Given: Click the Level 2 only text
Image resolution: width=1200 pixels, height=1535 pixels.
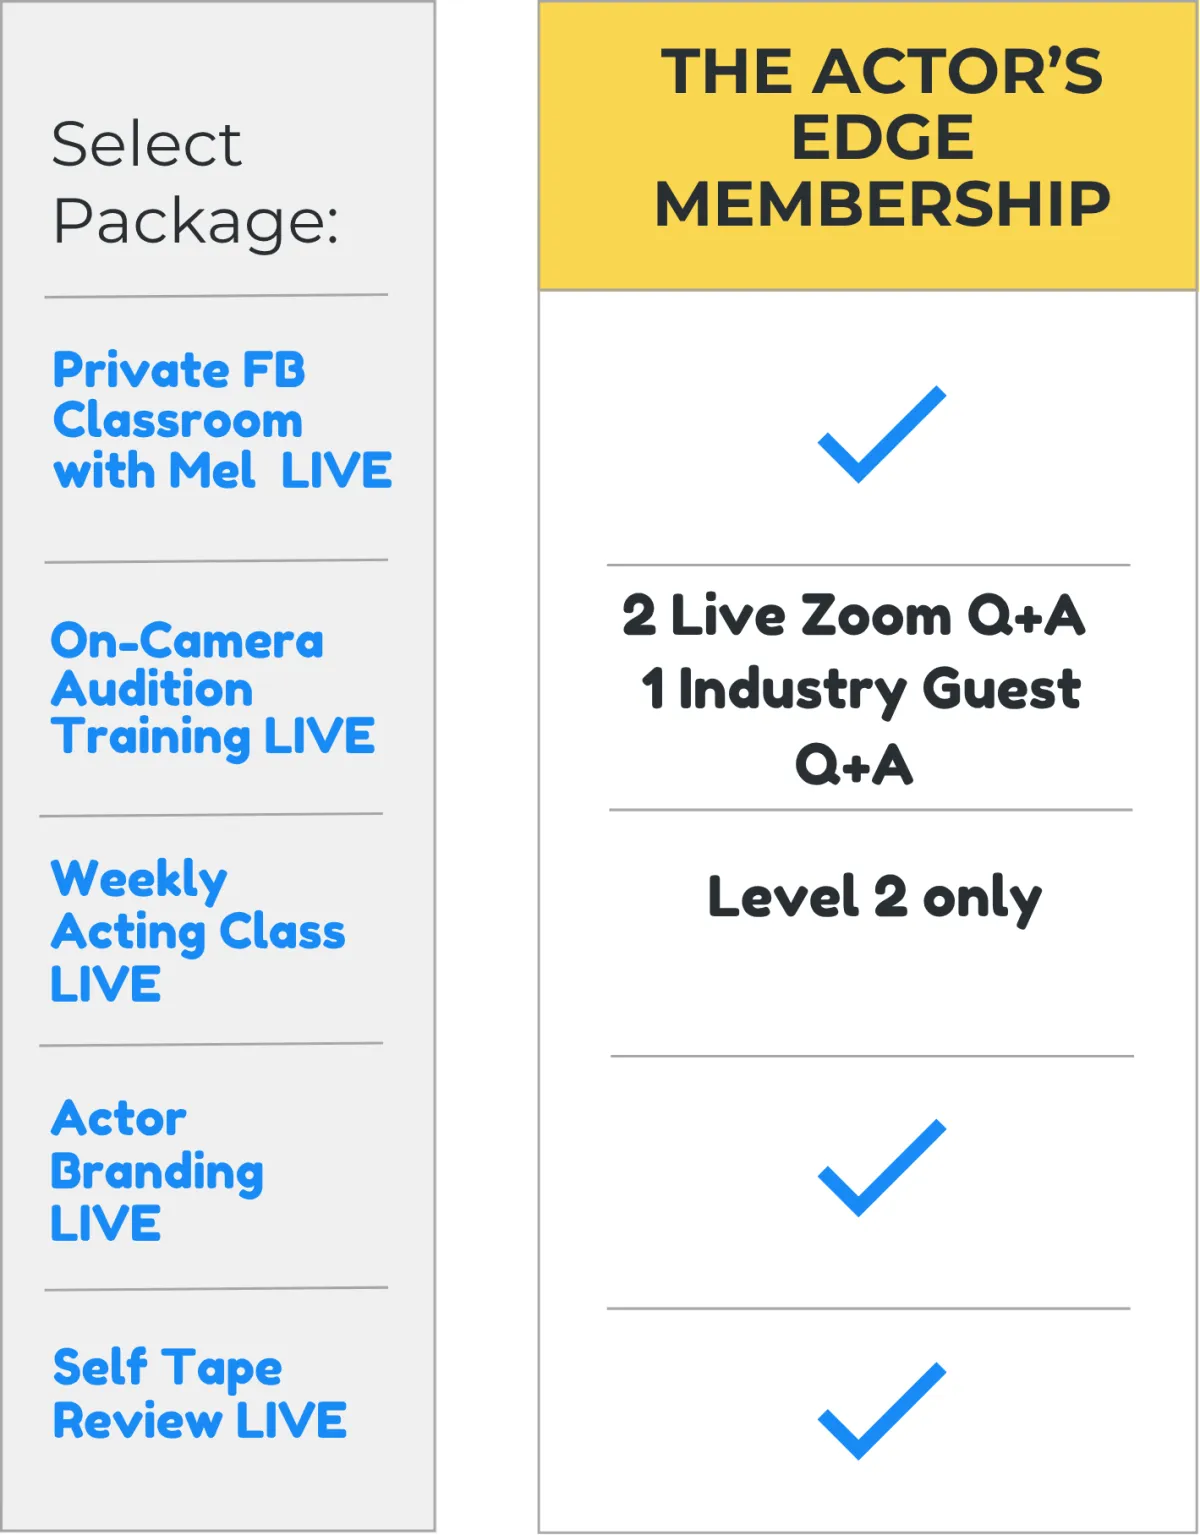Looking at the screenshot, I should tap(875, 897).
